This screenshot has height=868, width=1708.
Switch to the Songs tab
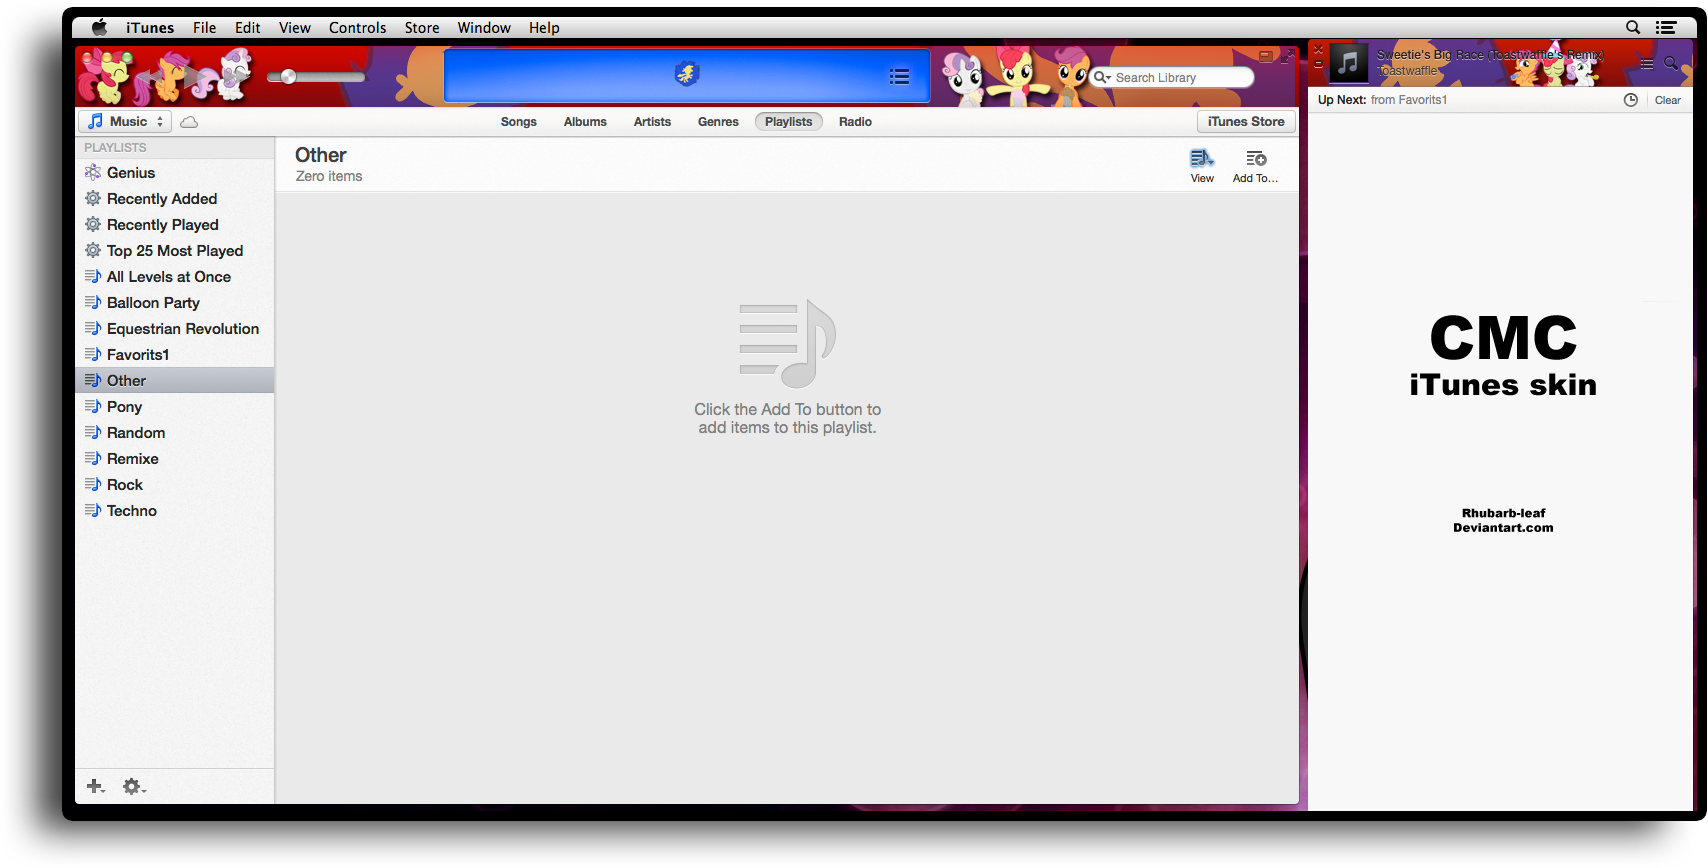pos(518,122)
